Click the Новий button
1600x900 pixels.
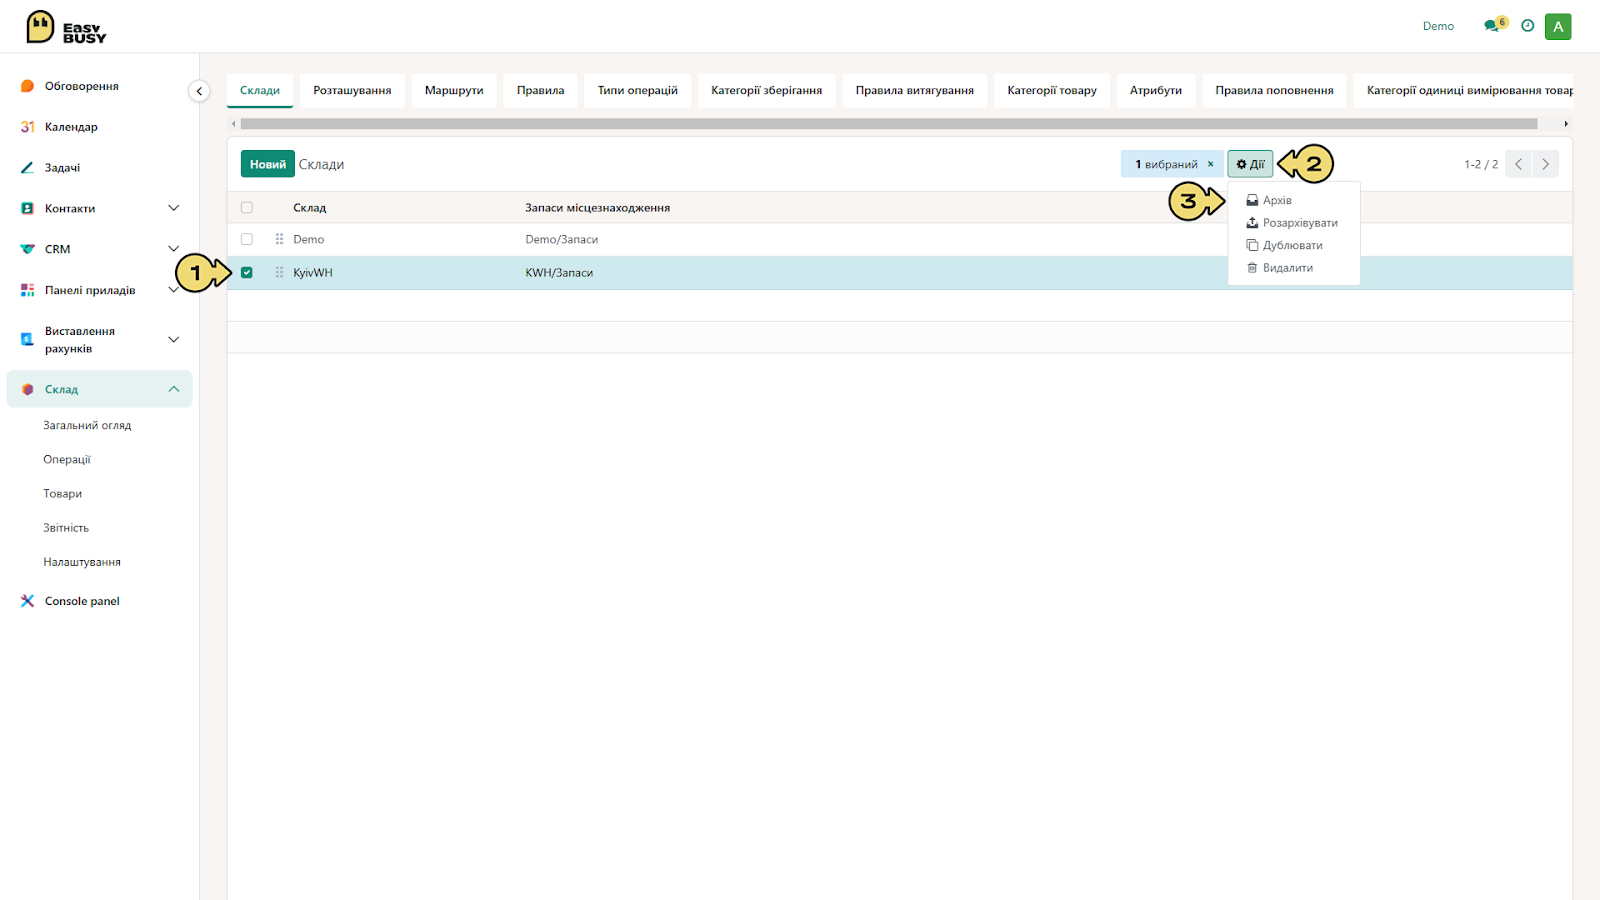point(267,164)
